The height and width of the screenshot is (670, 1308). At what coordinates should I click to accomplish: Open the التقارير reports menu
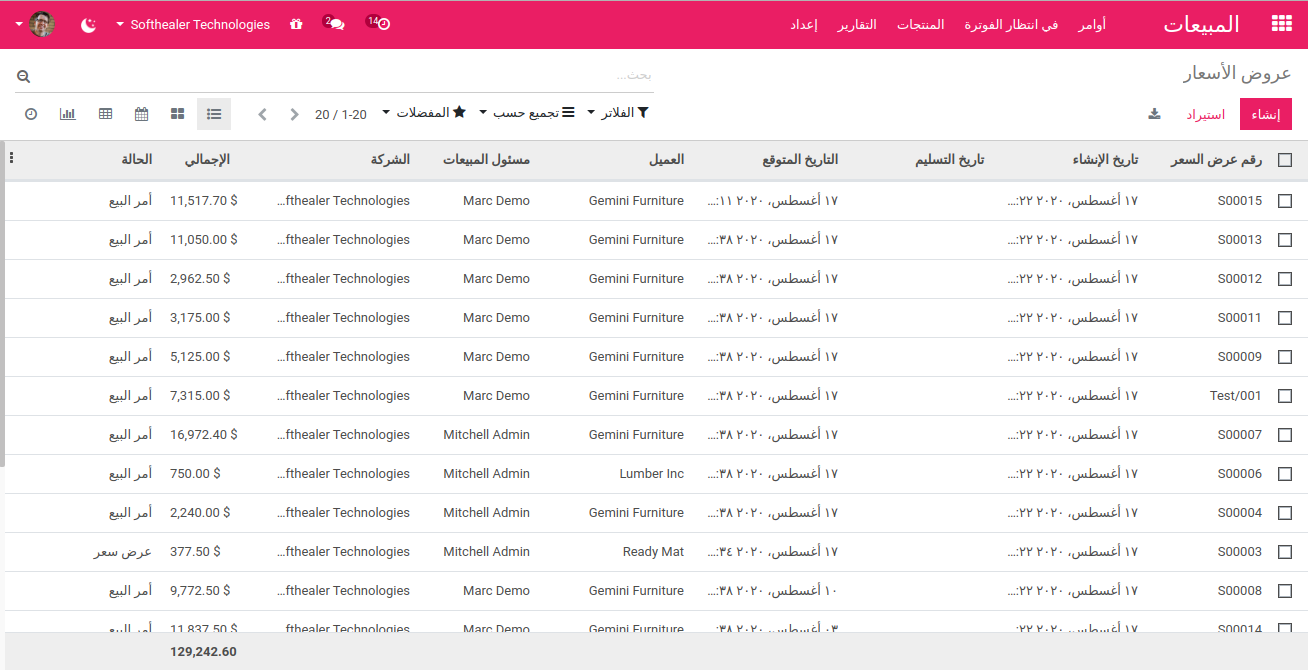[857, 24]
